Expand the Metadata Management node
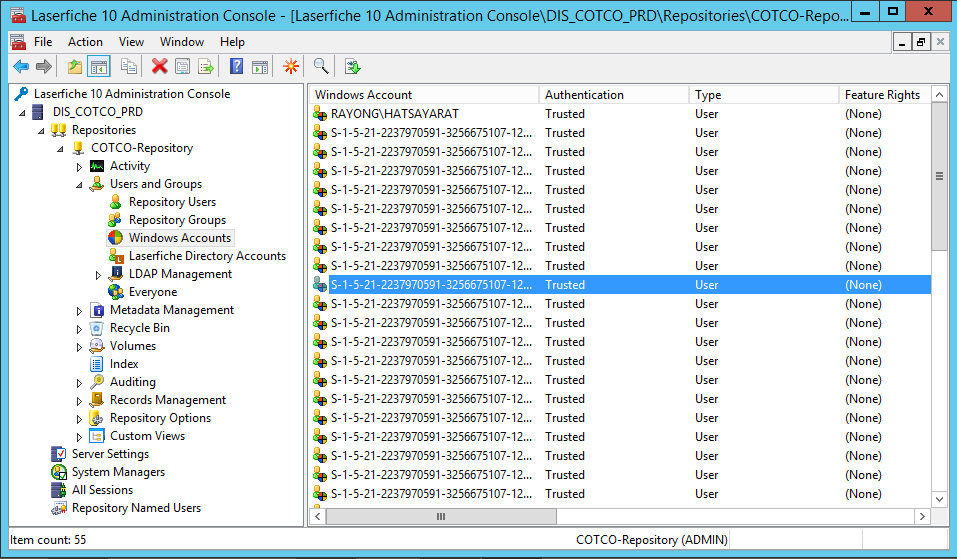957x559 pixels. point(79,311)
